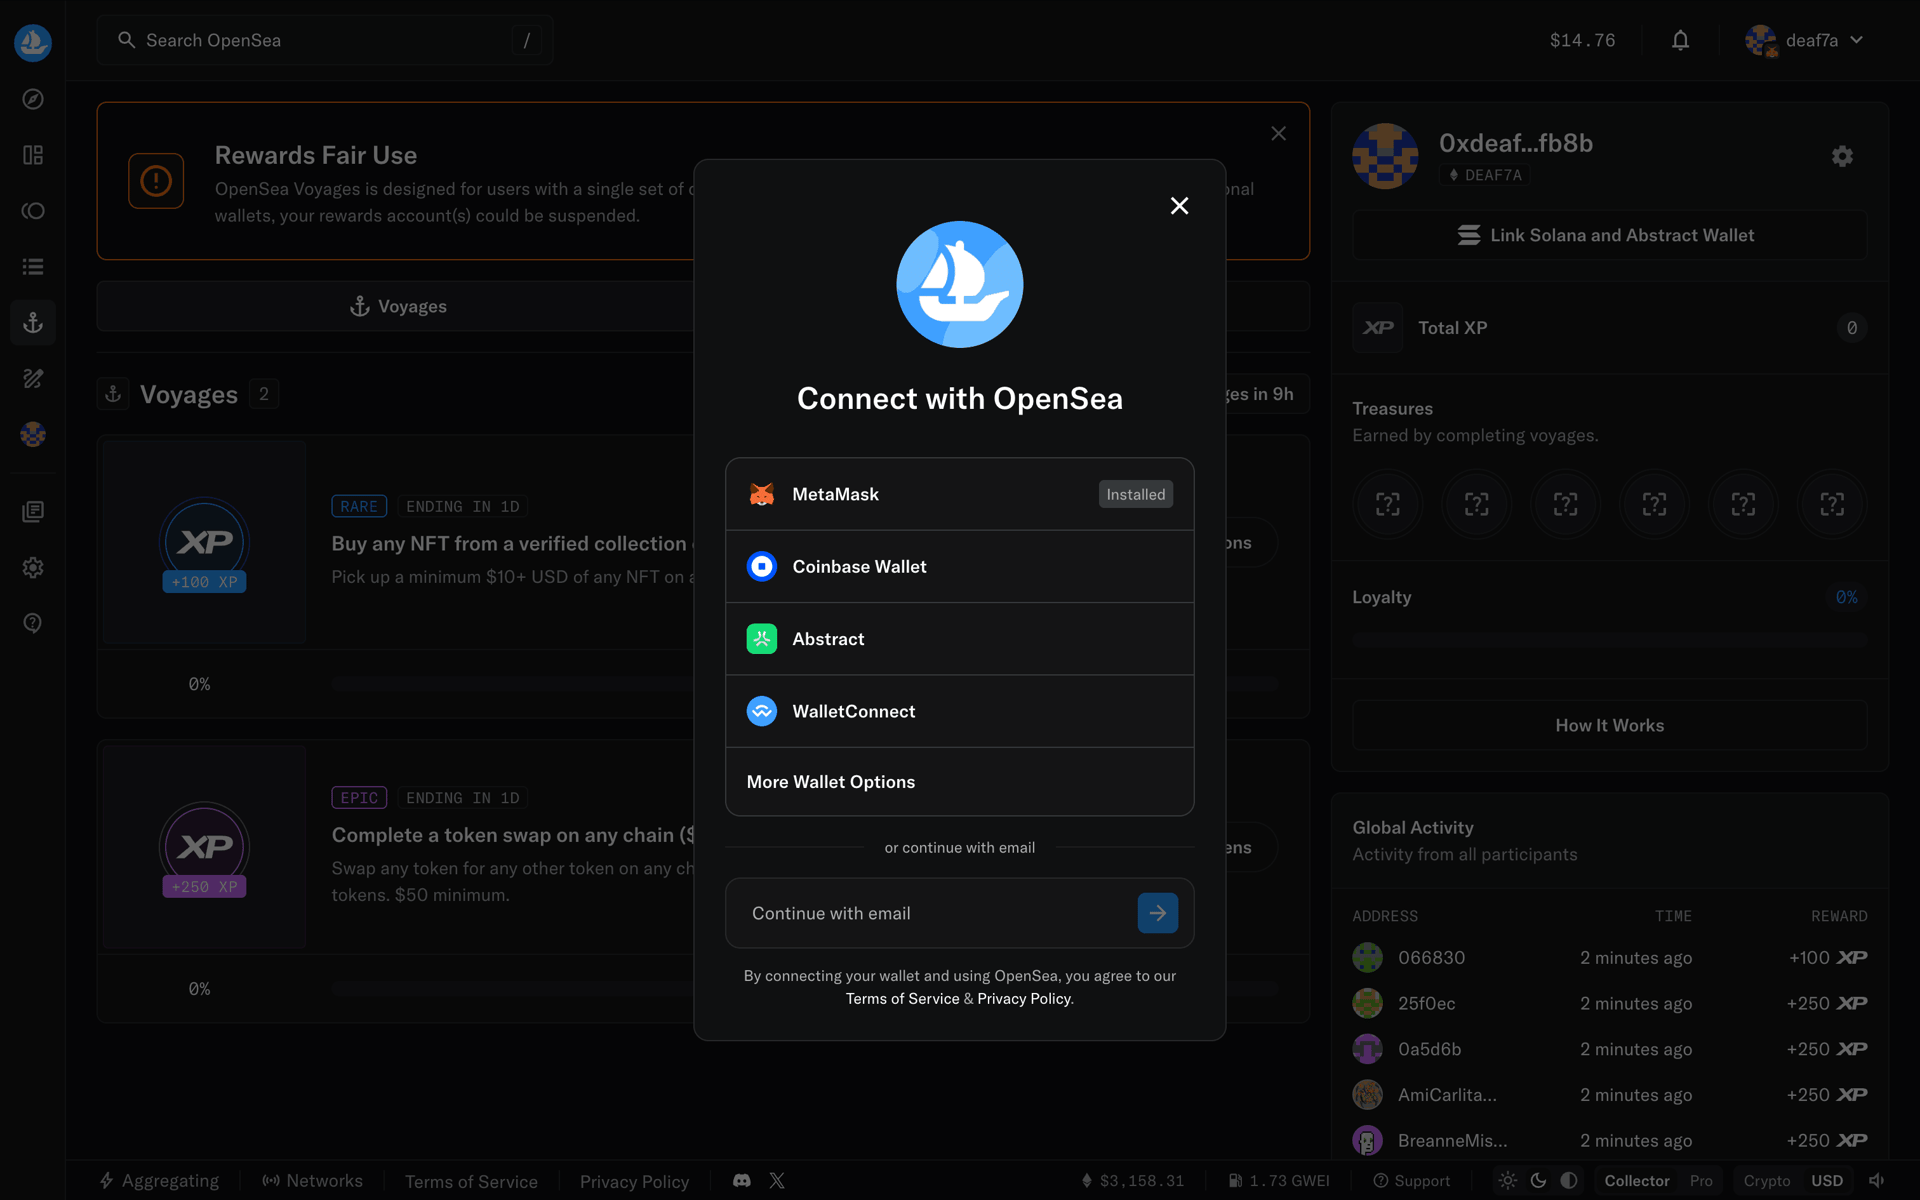Open the notifications bell
The image size is (1920, 1200).
(x=1680, y=40)
